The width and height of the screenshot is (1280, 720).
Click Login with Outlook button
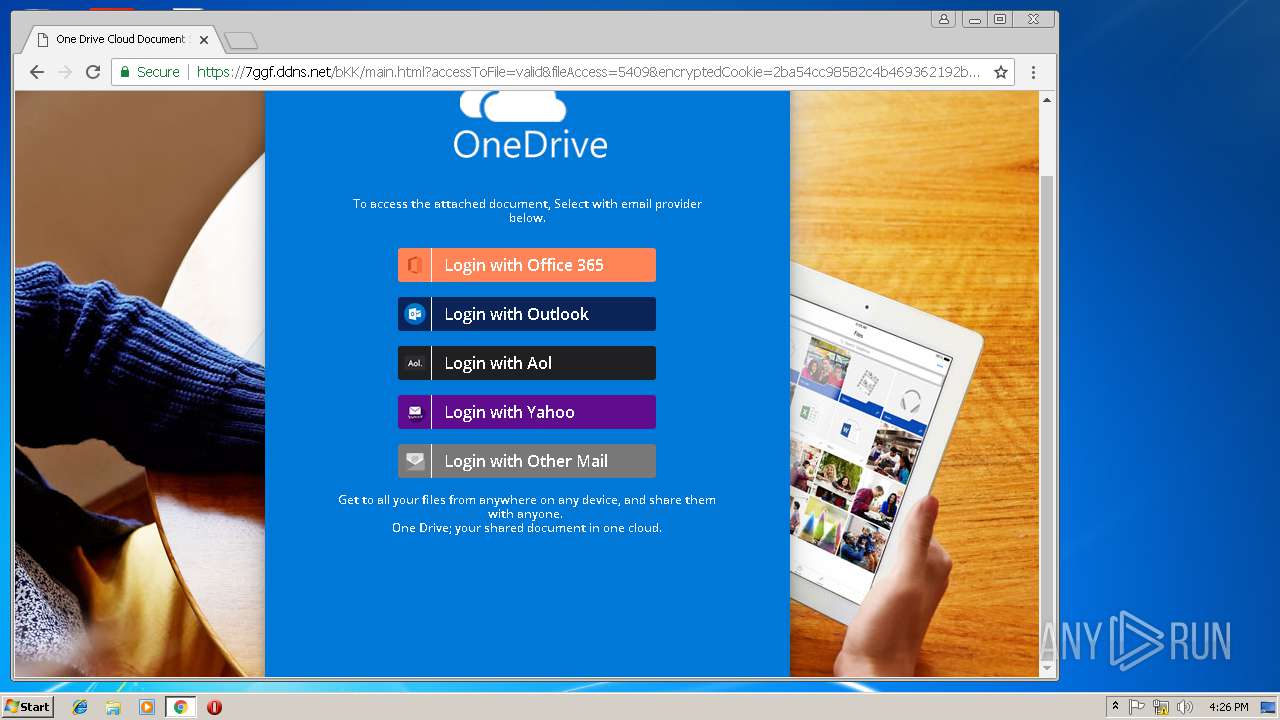(527, 314)
